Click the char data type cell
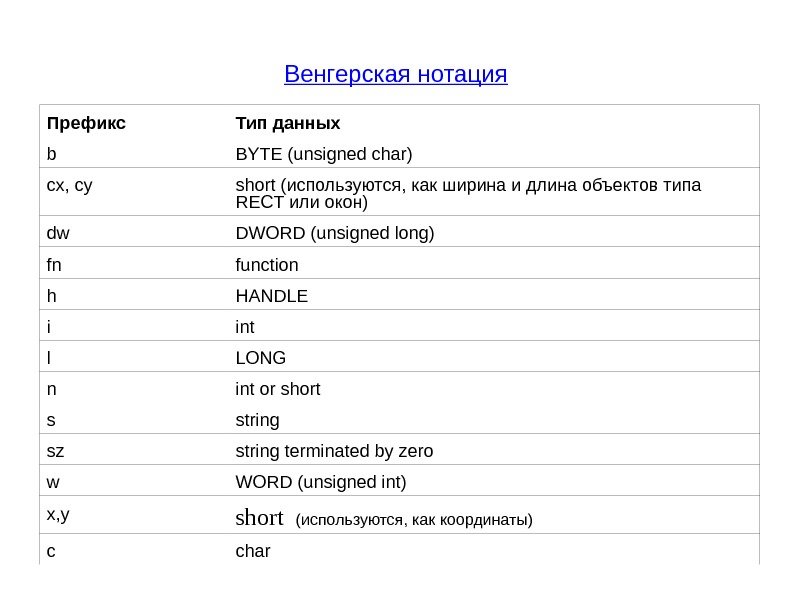The width and height of the screenshot is (794, 595). (x=252, y=551)
